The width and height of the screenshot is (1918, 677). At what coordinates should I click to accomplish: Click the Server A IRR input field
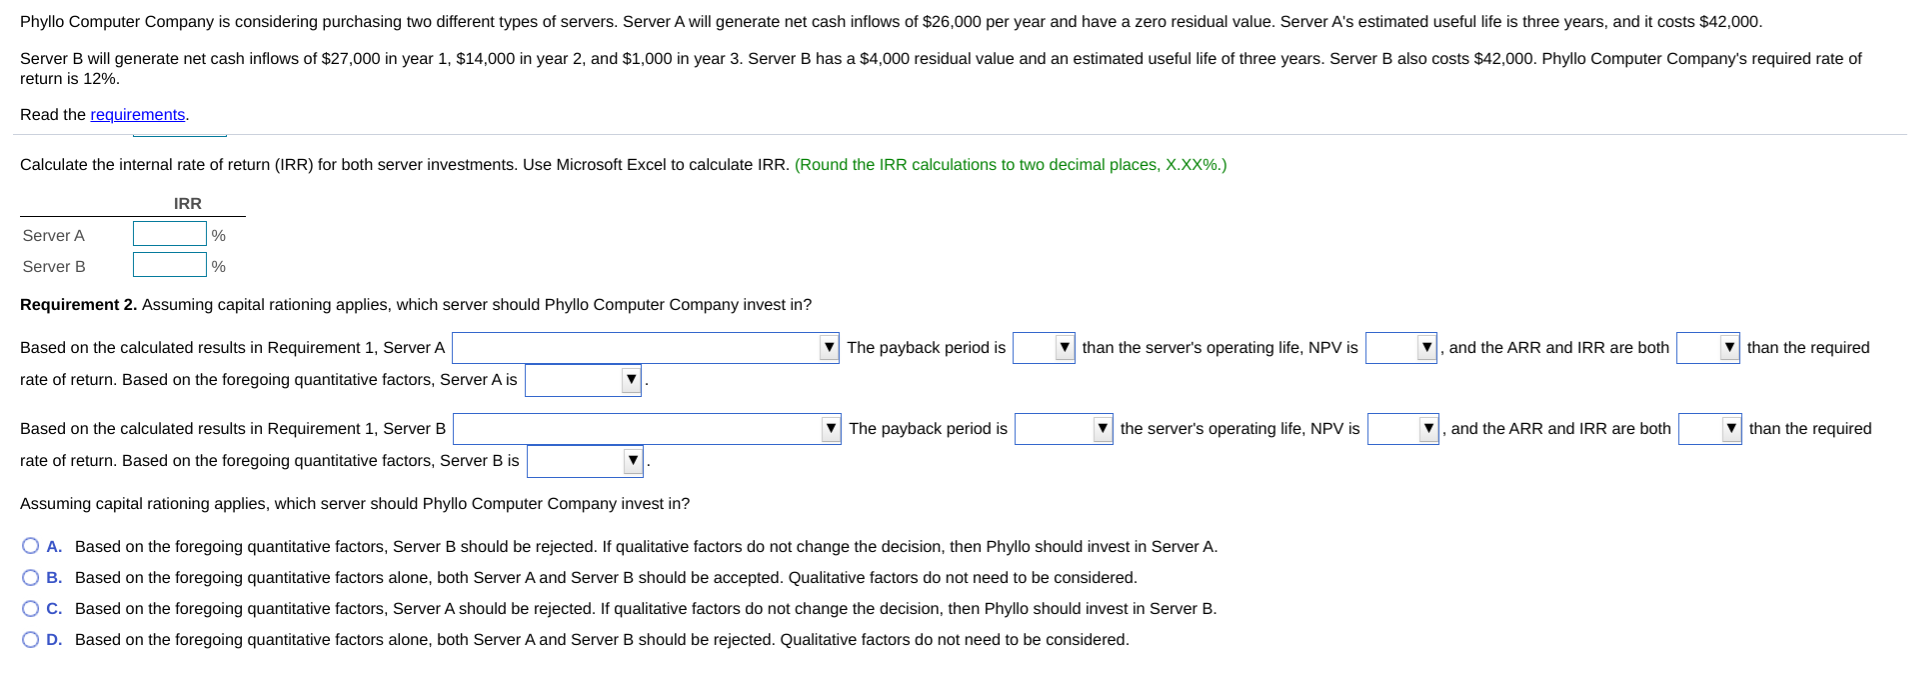pos(168,232)
